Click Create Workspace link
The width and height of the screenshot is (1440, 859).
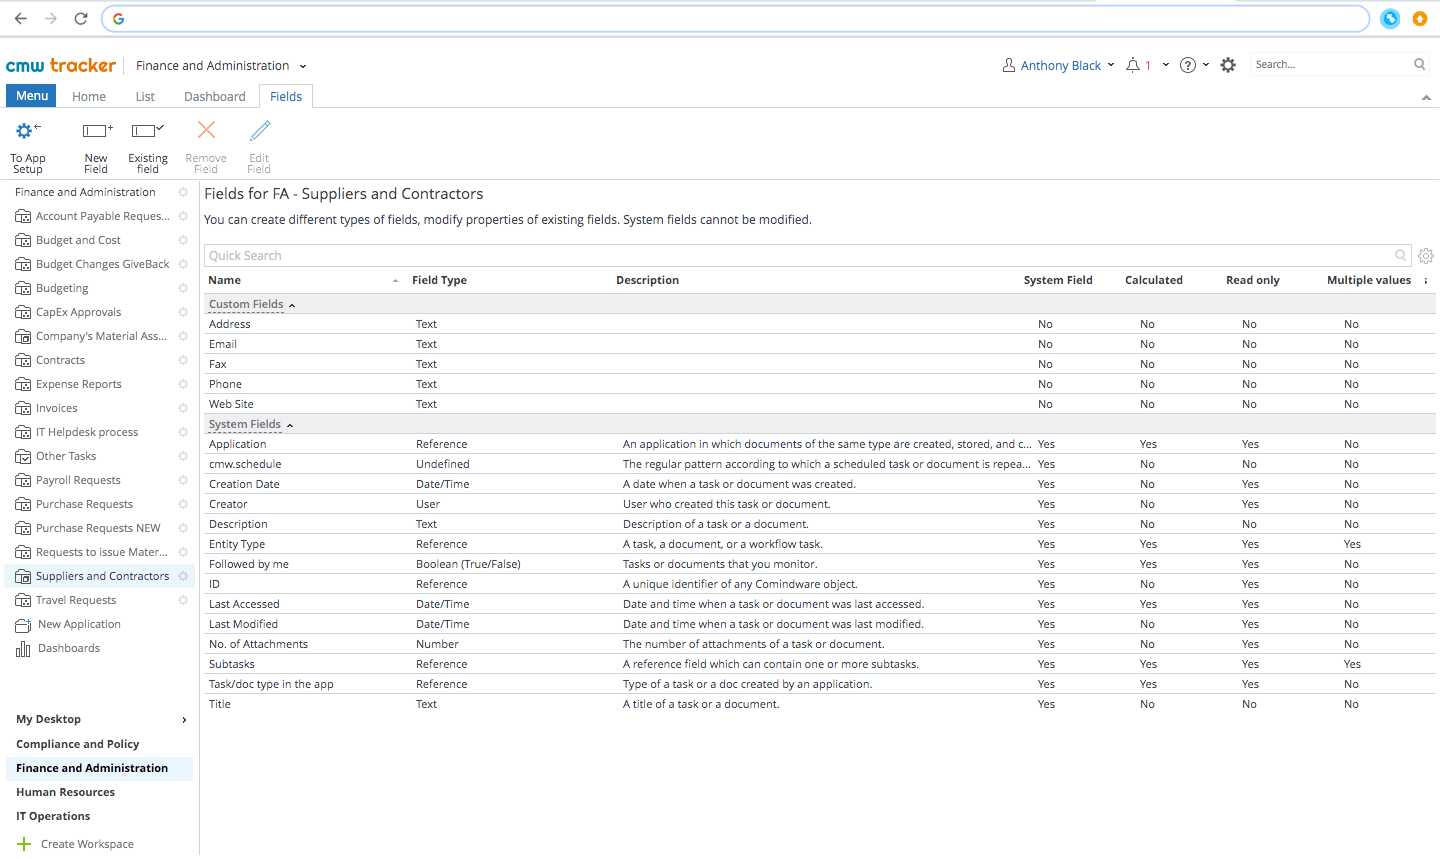87,844
